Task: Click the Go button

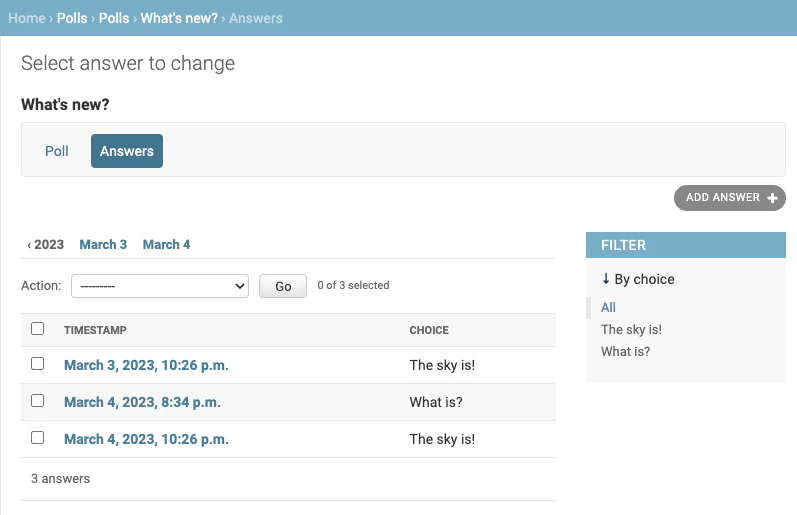Action: pos(283,286)
